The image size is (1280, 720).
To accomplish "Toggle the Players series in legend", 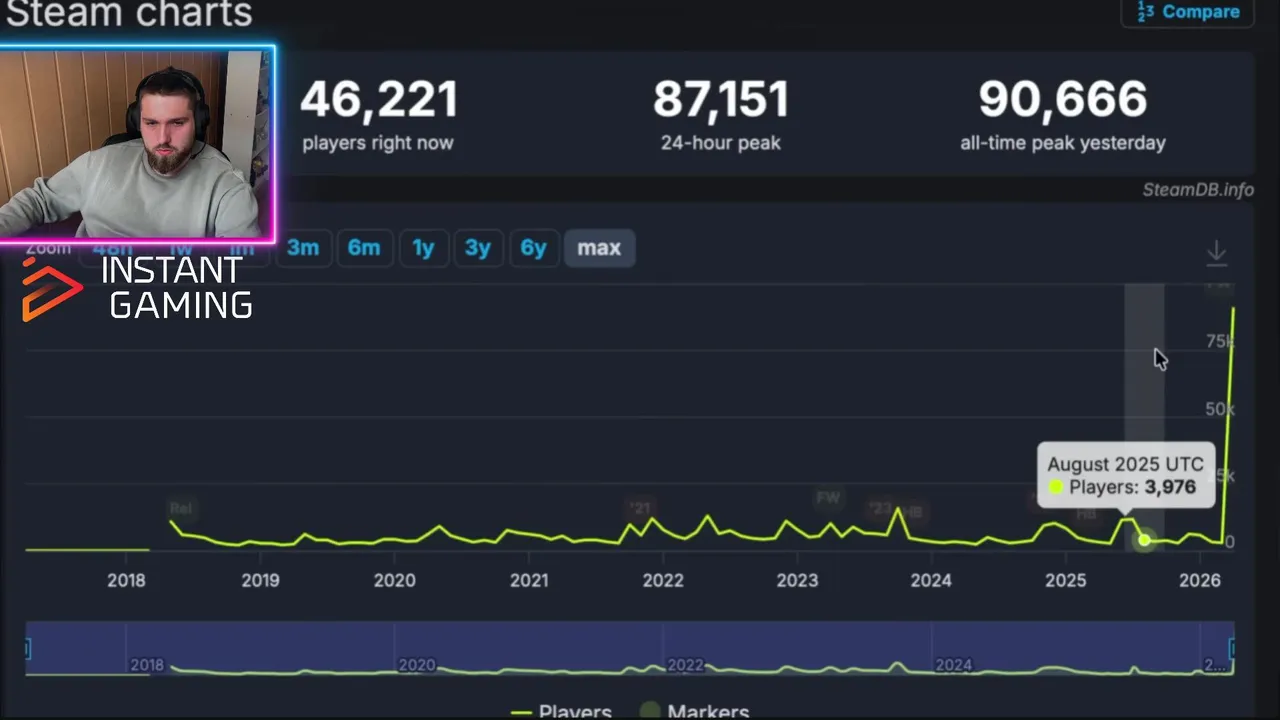I will coord(561,712).
